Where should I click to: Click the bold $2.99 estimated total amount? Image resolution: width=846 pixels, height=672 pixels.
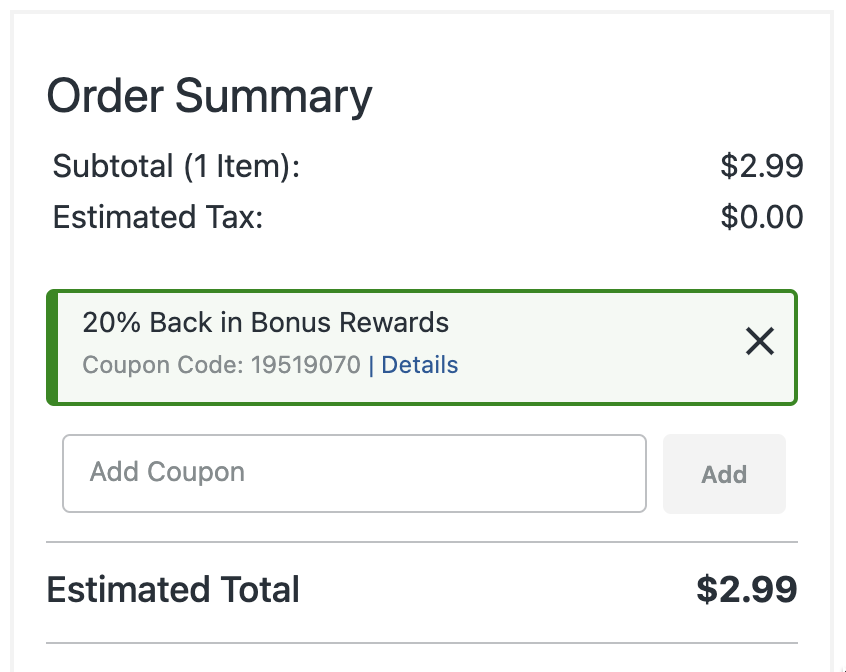pos(746,590)
